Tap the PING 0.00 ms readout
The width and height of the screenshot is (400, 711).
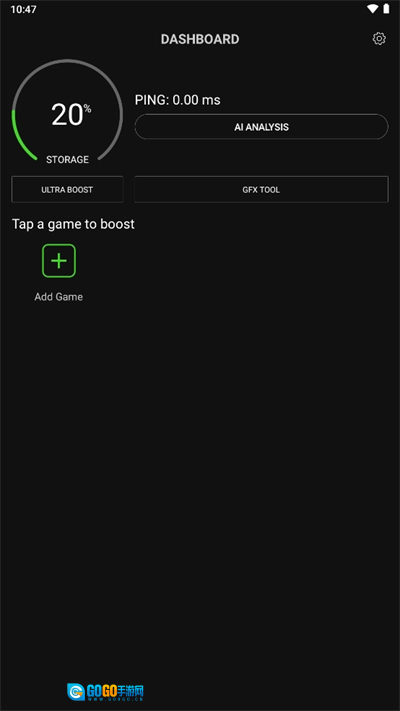point(177,100)
